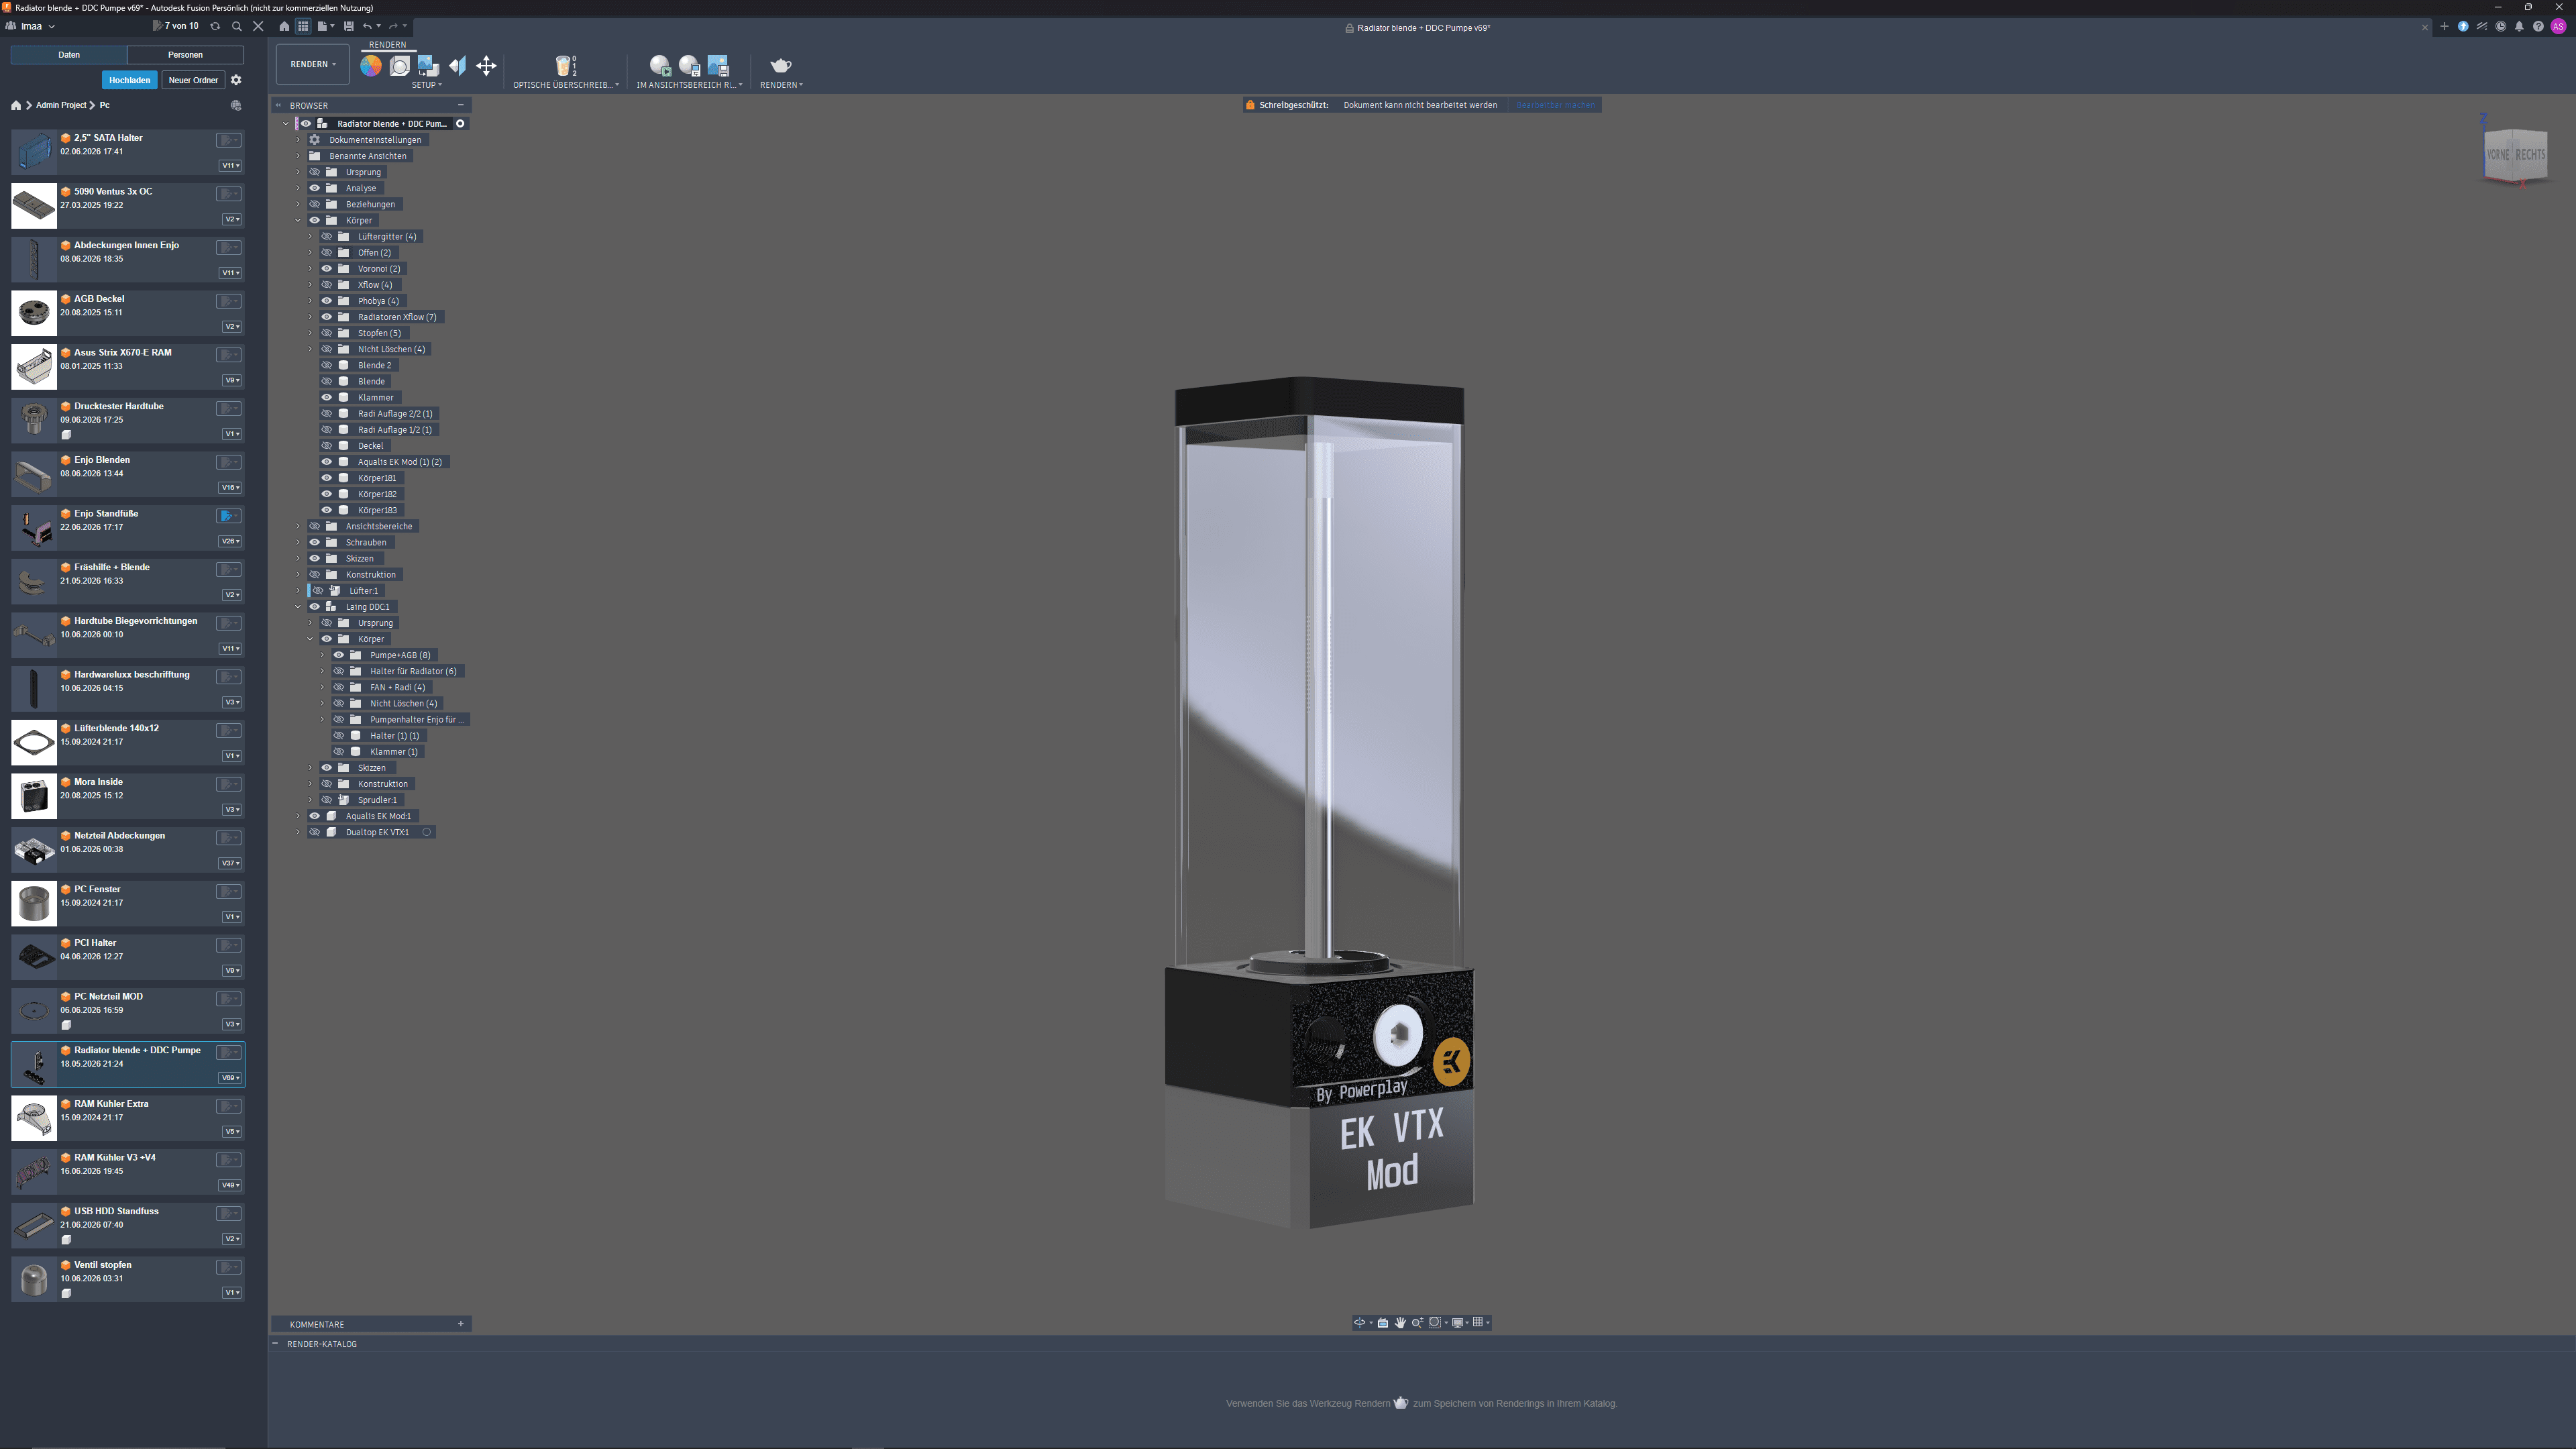Toggle visibility of Dualtop EK VTX:1

click(314, 832)
